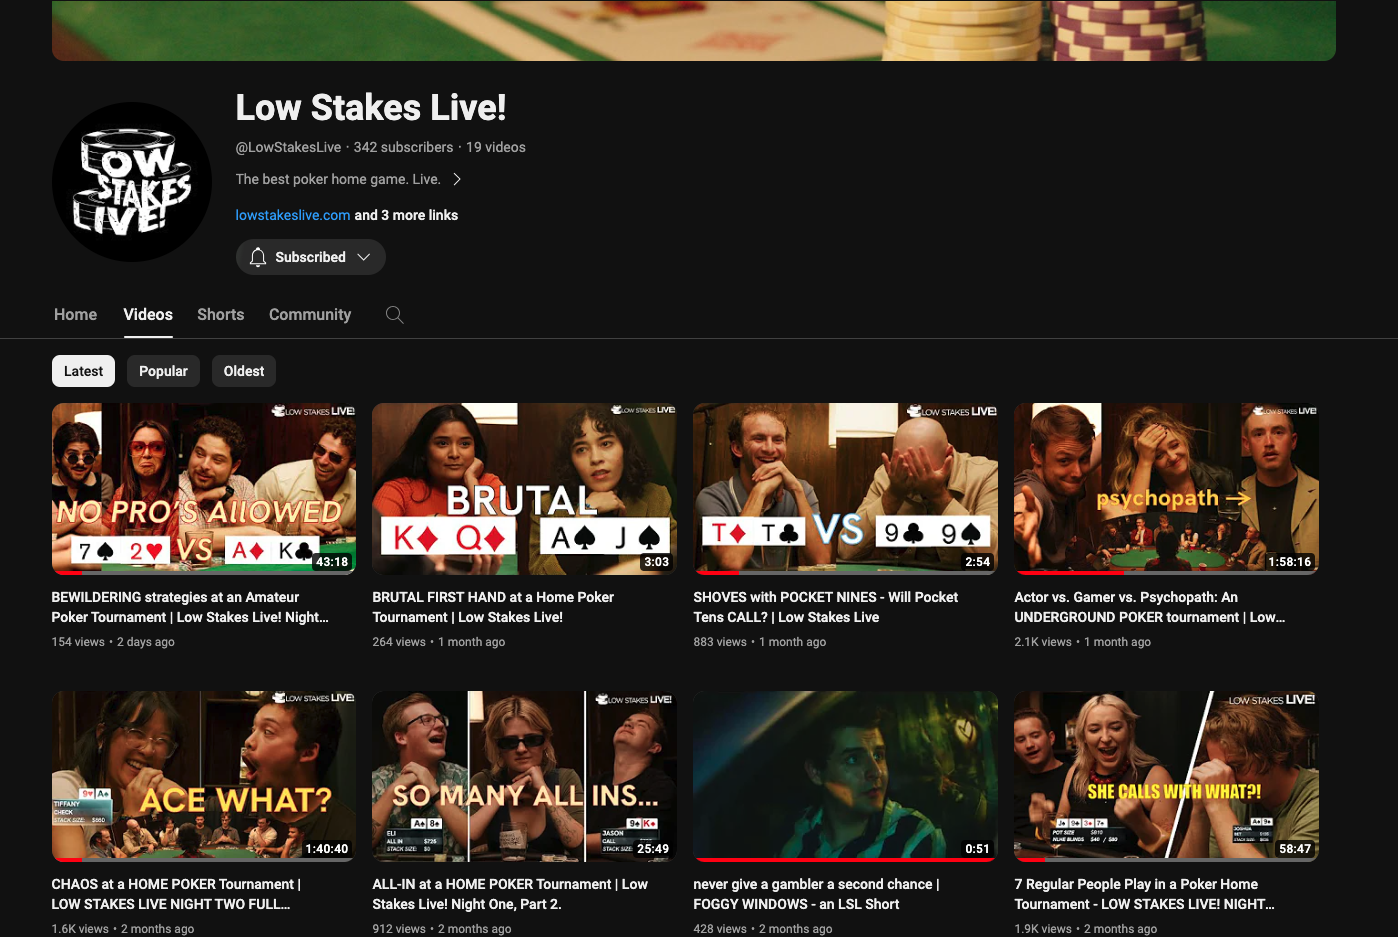Open 'CHAOS at a HOME POKER Tournament' title
Image resolution: width=1398 pixels, height=937 pixels.
(176, 894)
